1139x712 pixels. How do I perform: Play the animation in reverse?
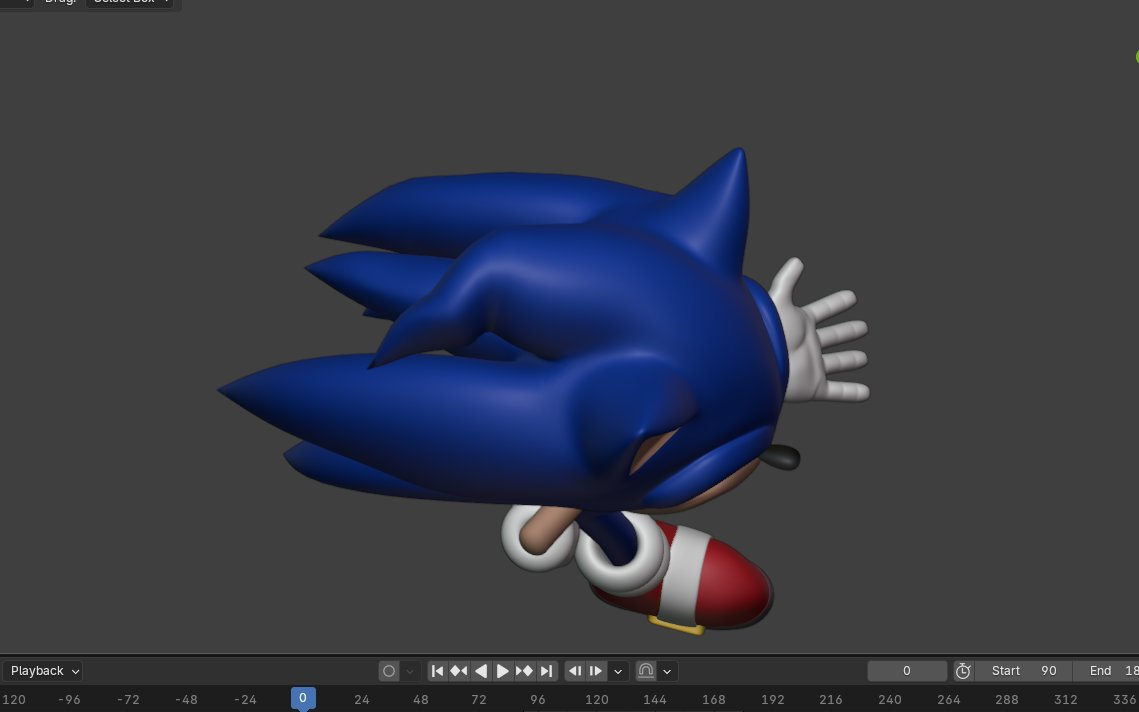click(481, 671)
